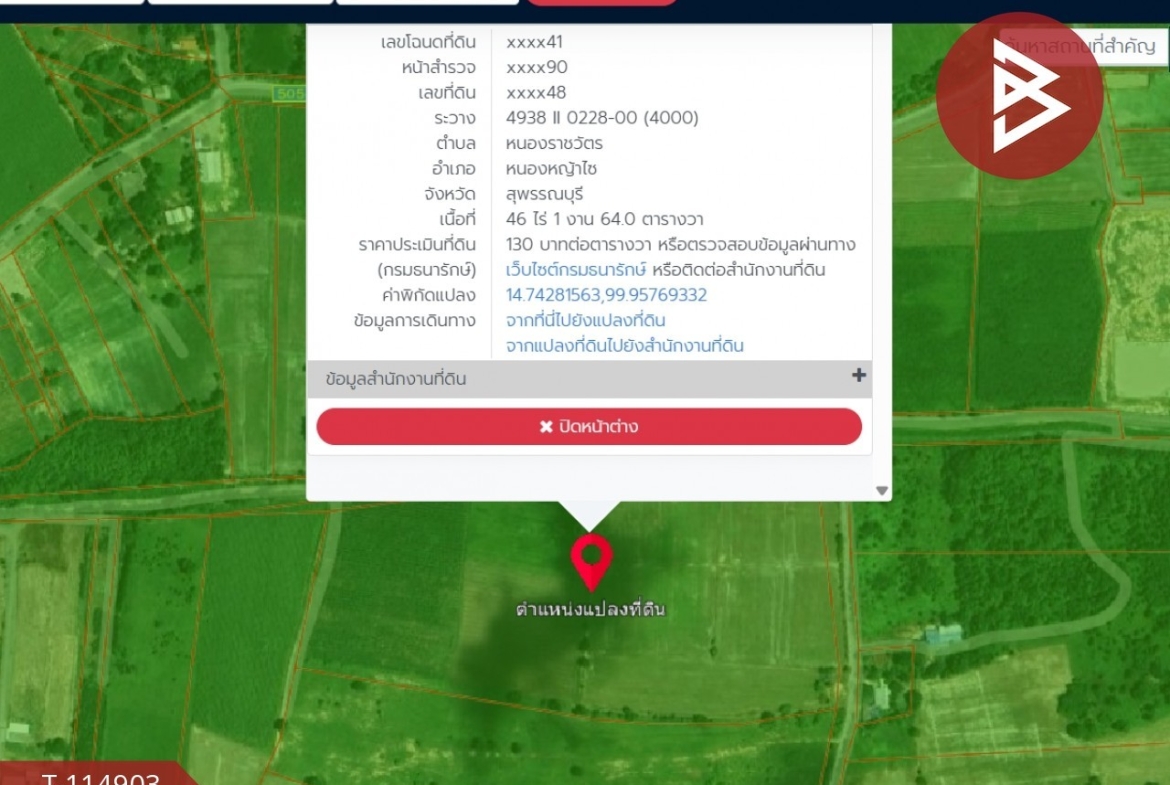Viewport: 1170px width, 785px height.
Task: Click the popup pointer tail above pin
Action: [589, 516]
